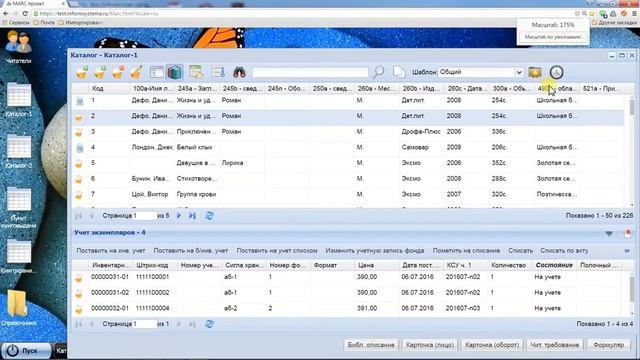
Task: Open the Читатели desktop icon
Action: 19,46
